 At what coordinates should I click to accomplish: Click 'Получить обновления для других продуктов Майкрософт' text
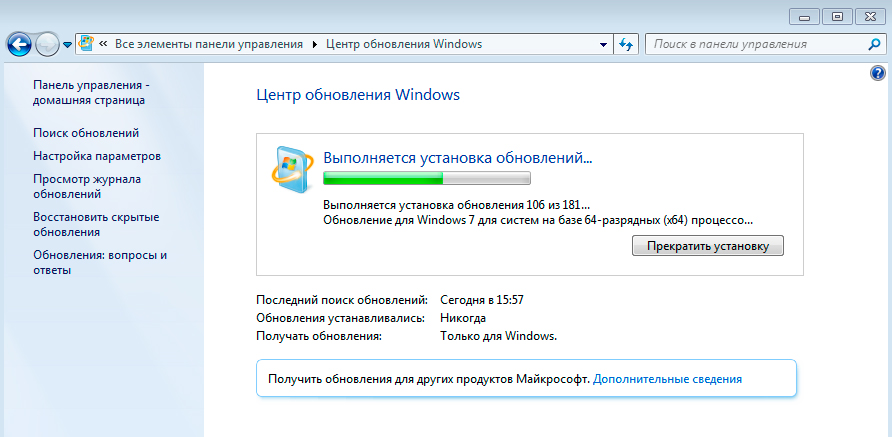coord(429,379)
